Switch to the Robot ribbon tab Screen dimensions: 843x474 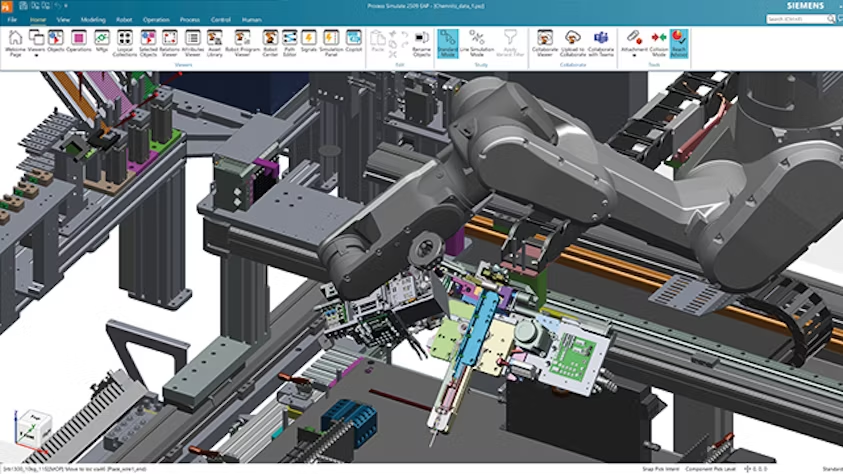[x=123, y=19]
